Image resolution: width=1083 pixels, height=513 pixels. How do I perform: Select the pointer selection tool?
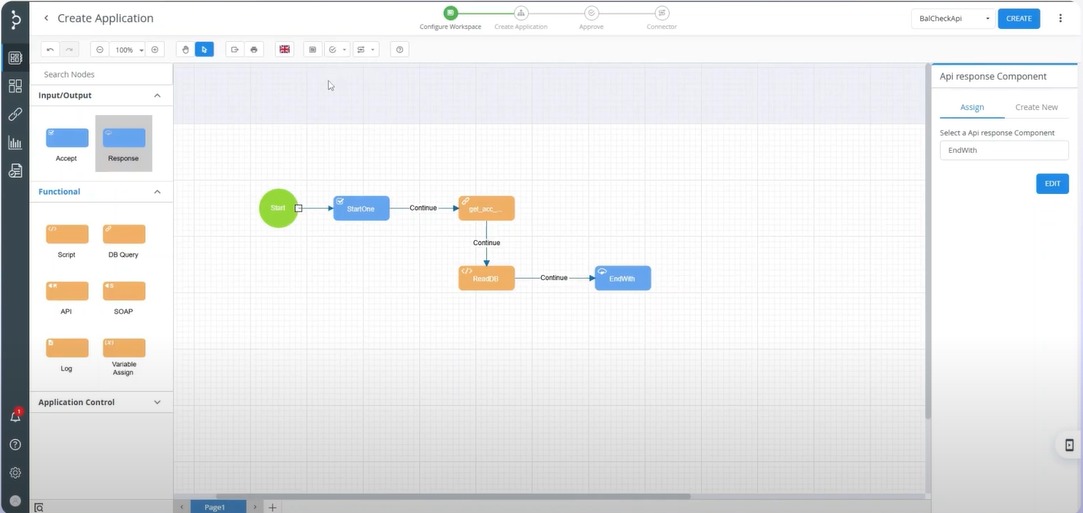(204, 49)
